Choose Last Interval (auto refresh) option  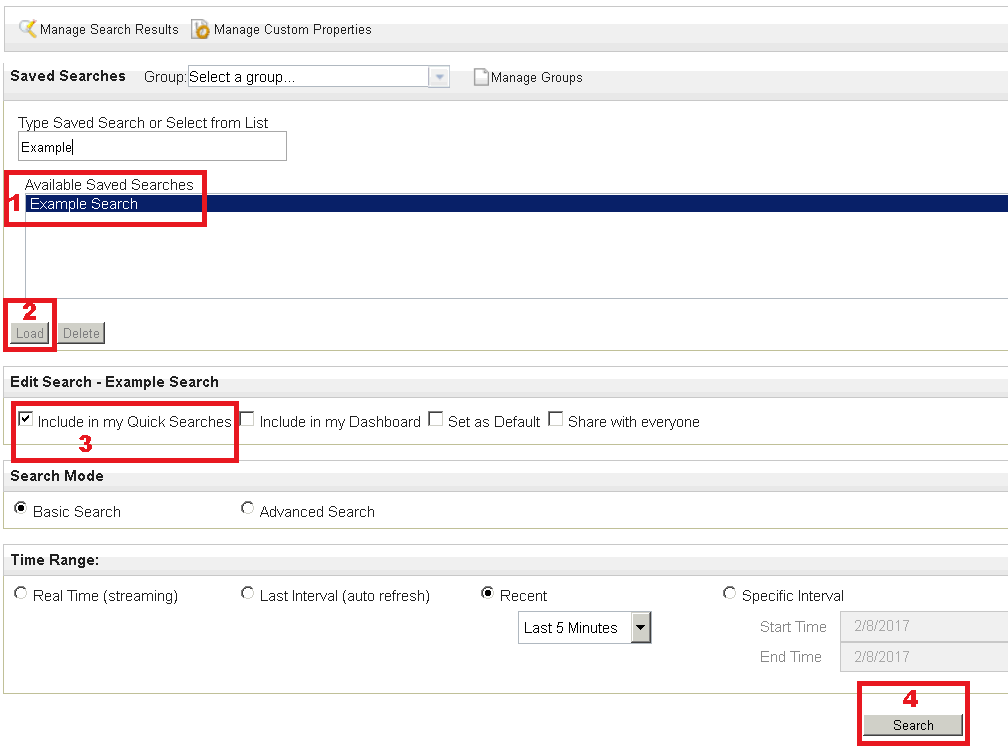click(x=248, y=593)
